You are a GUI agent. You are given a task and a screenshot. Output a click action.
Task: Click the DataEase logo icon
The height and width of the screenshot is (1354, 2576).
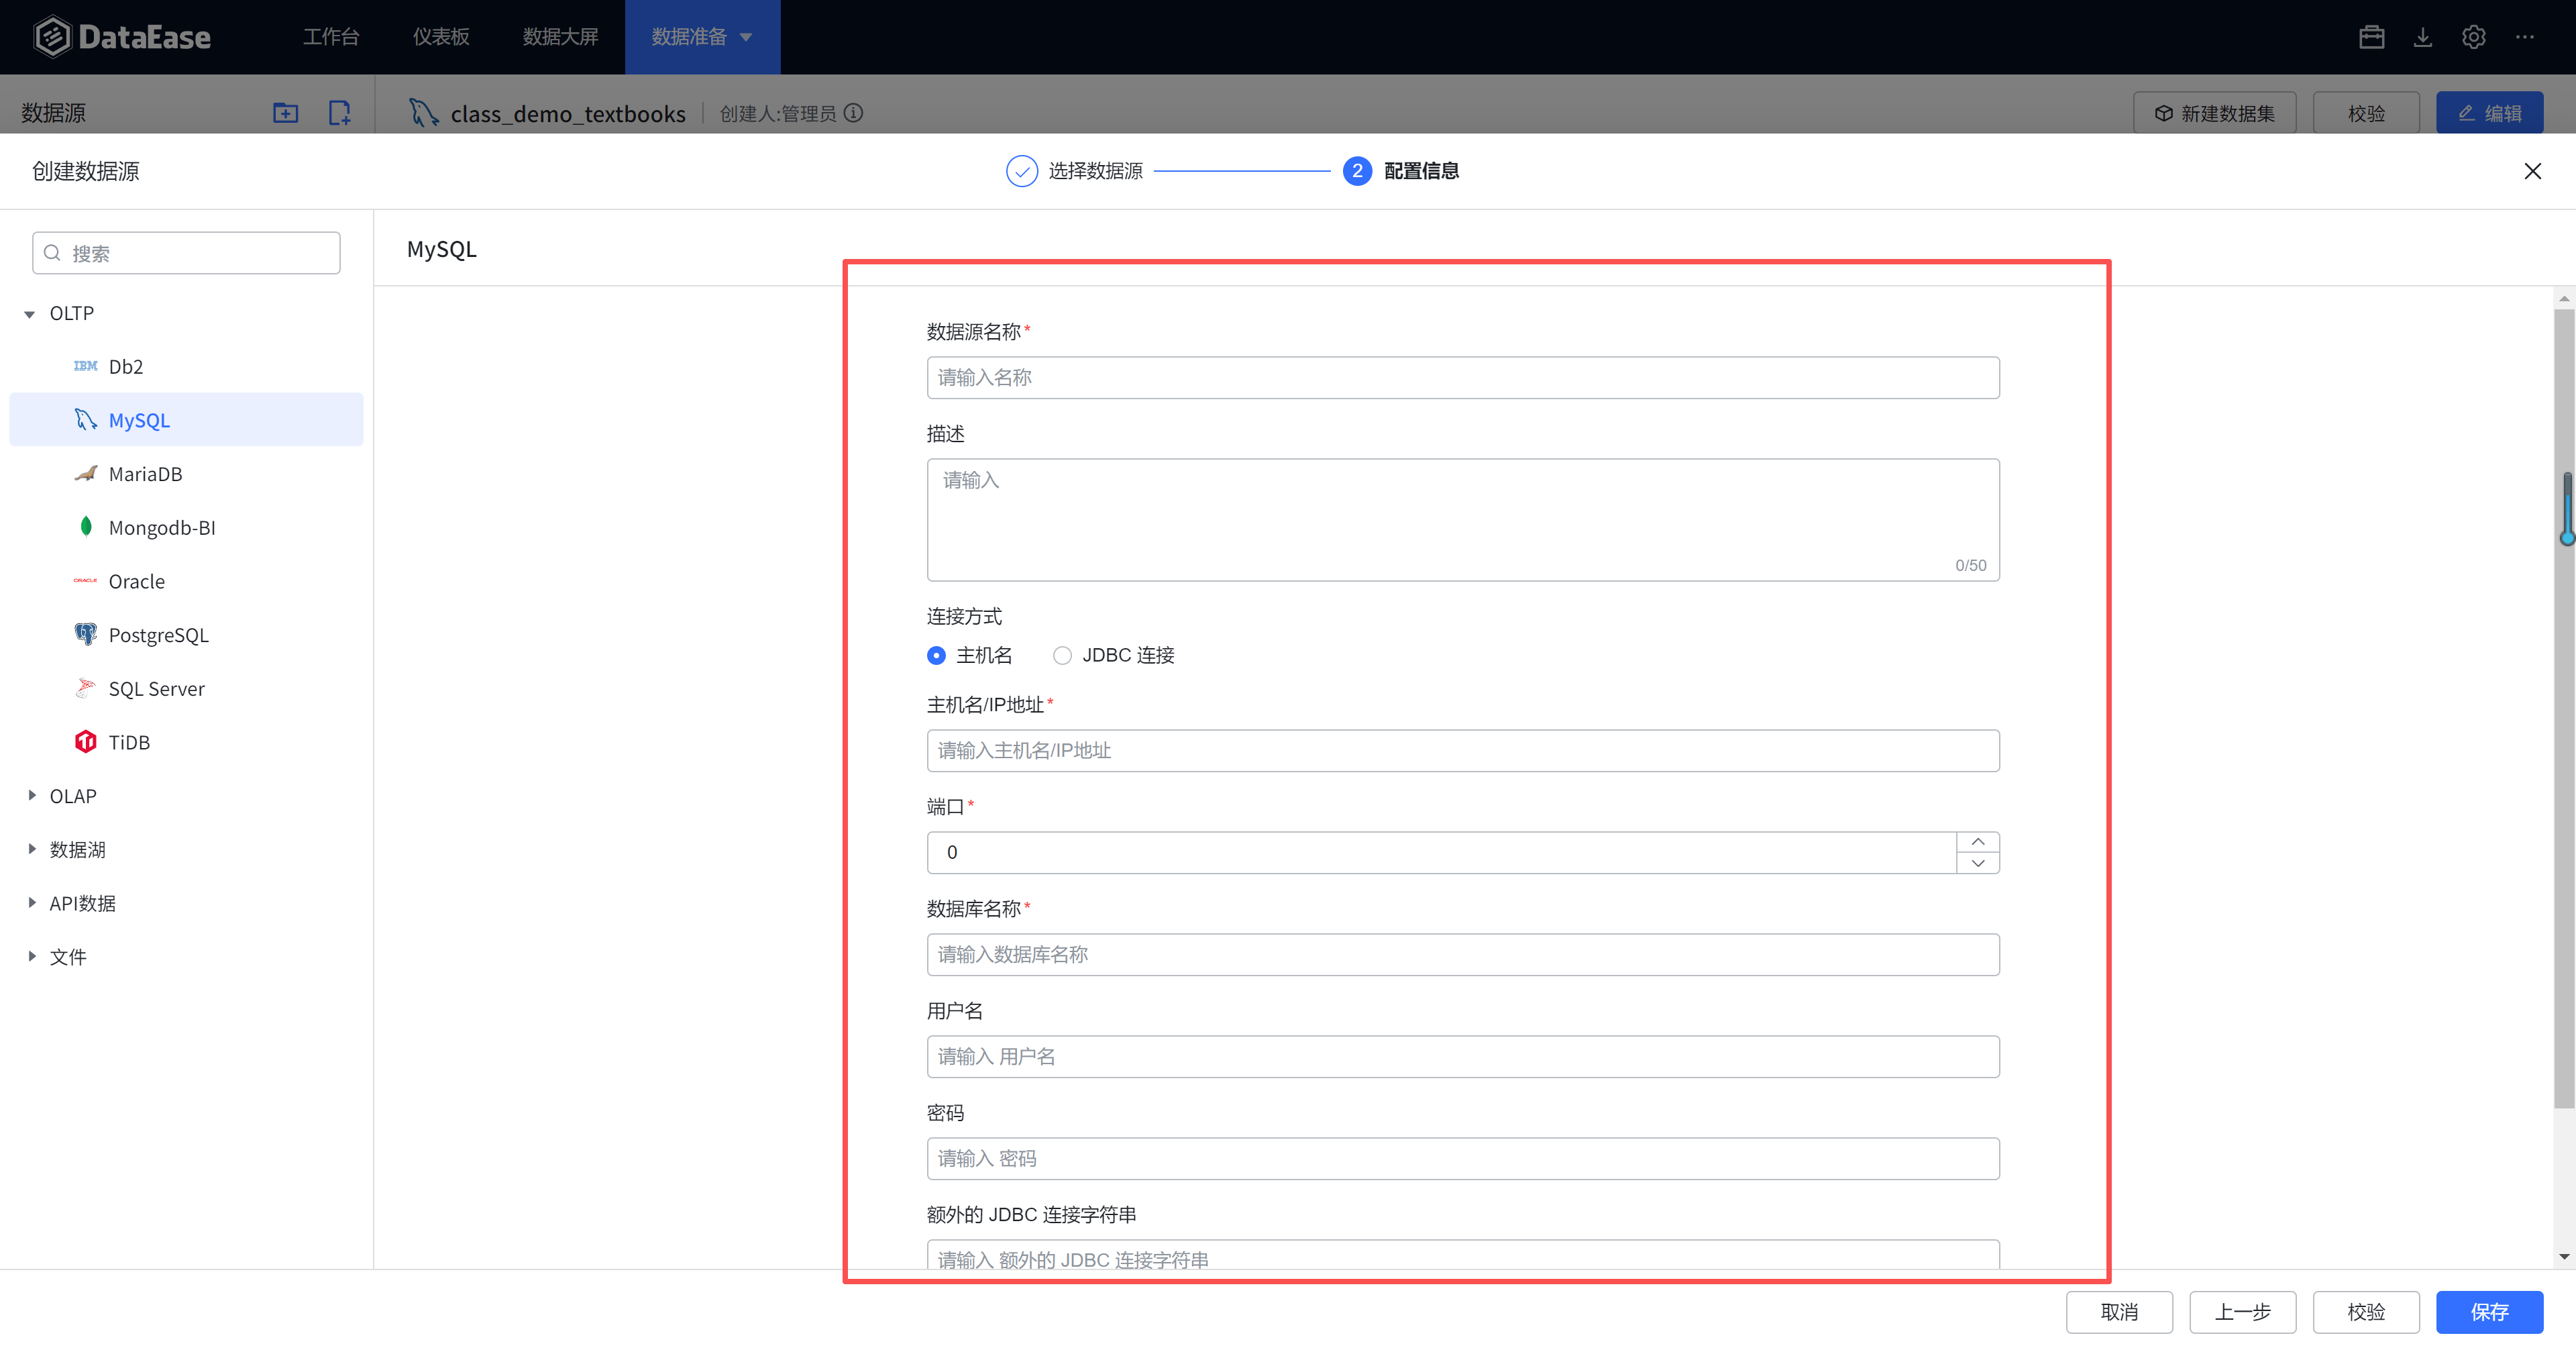(x=52, y=37)
